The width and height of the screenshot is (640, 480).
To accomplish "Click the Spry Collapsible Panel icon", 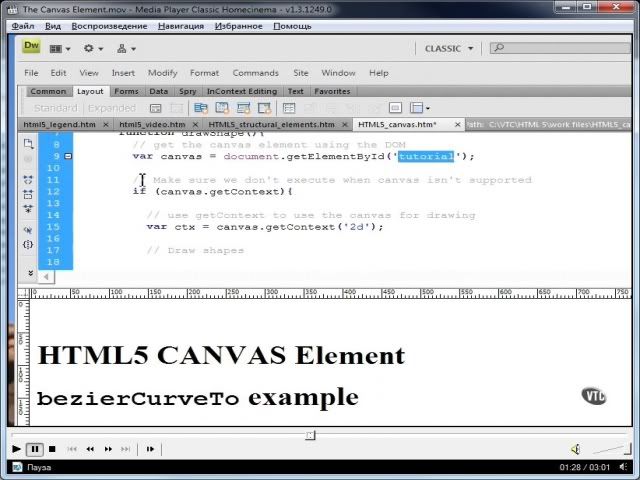I will click(264, 108).
